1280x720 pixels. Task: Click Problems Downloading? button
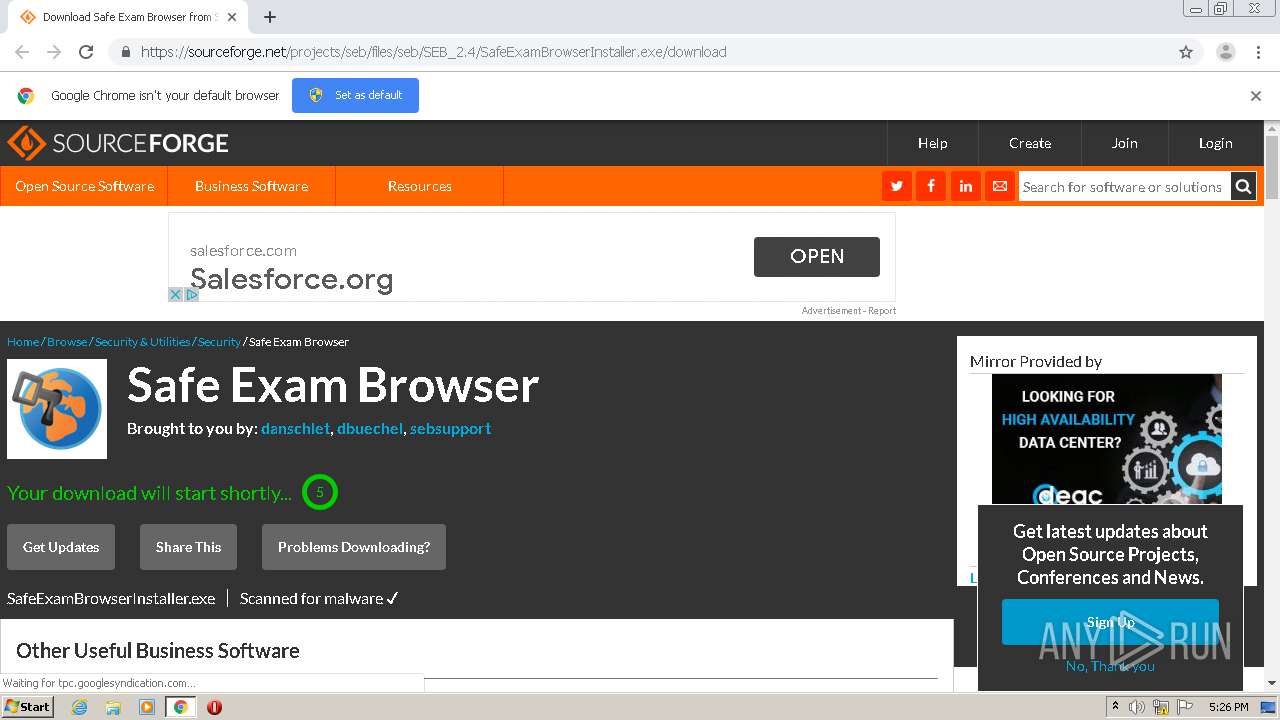point(354,547)
